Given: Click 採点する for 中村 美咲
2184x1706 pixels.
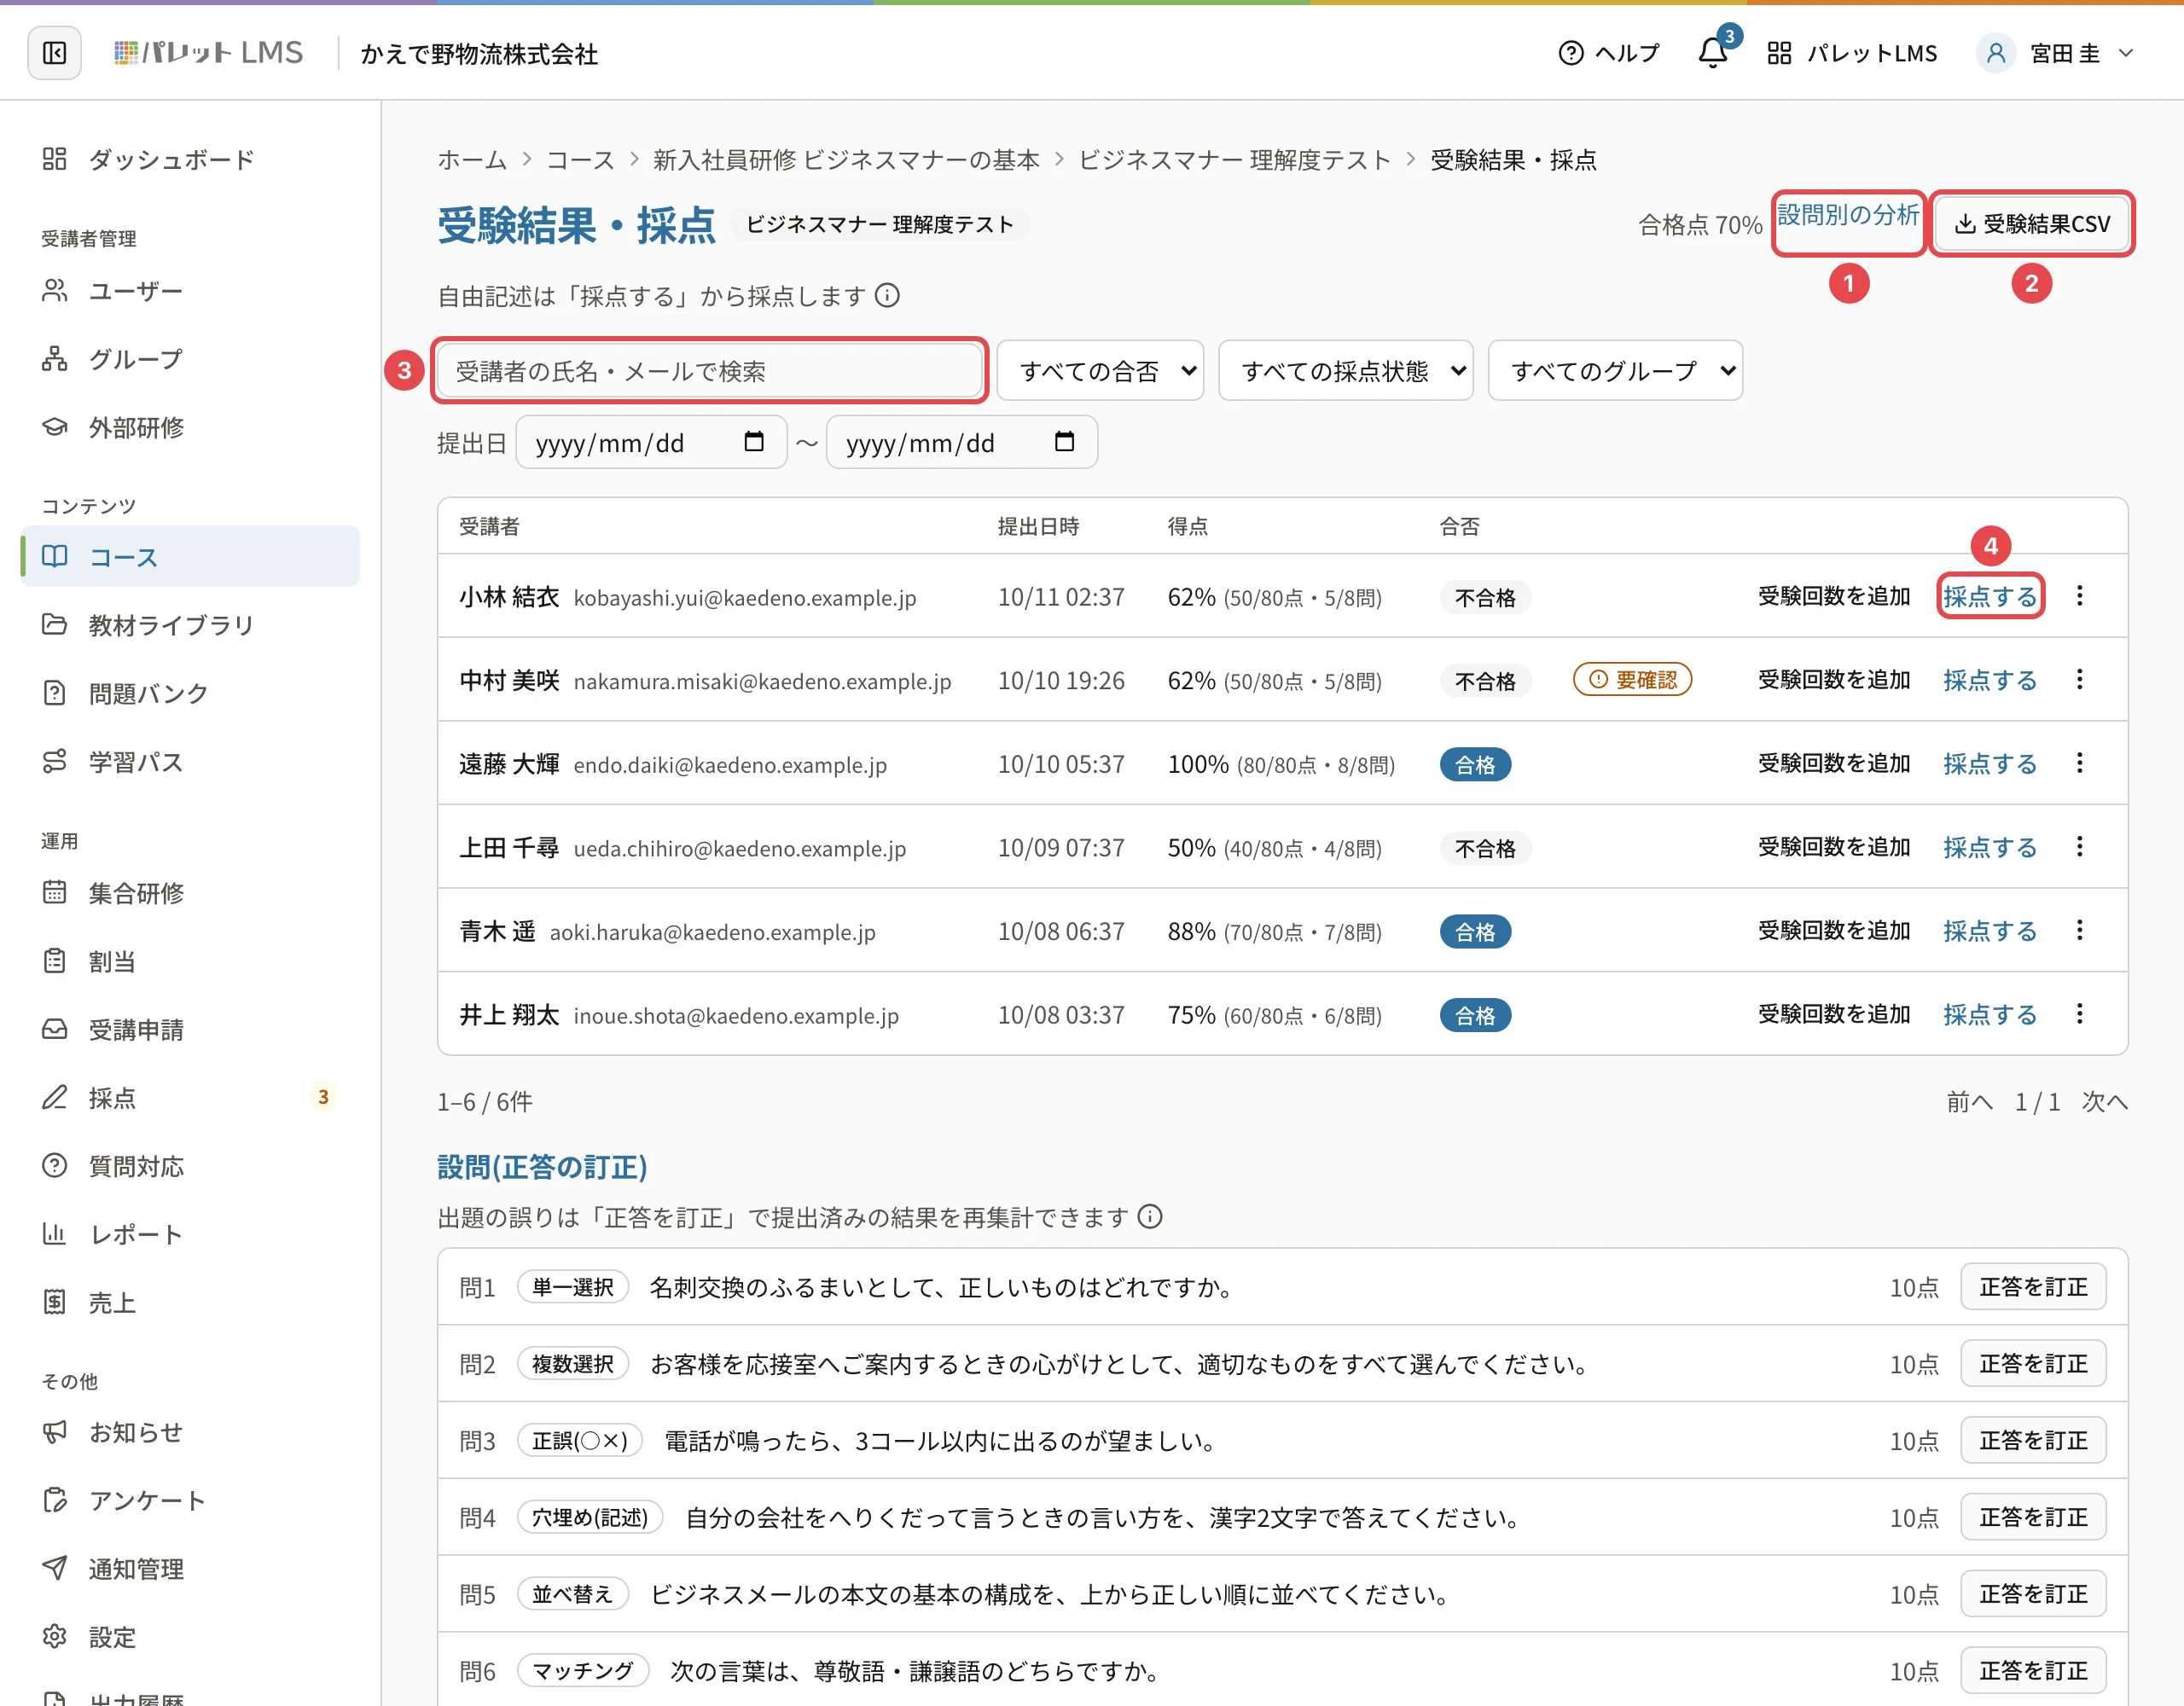Looking at the screenshot, I should (1990, 680).
